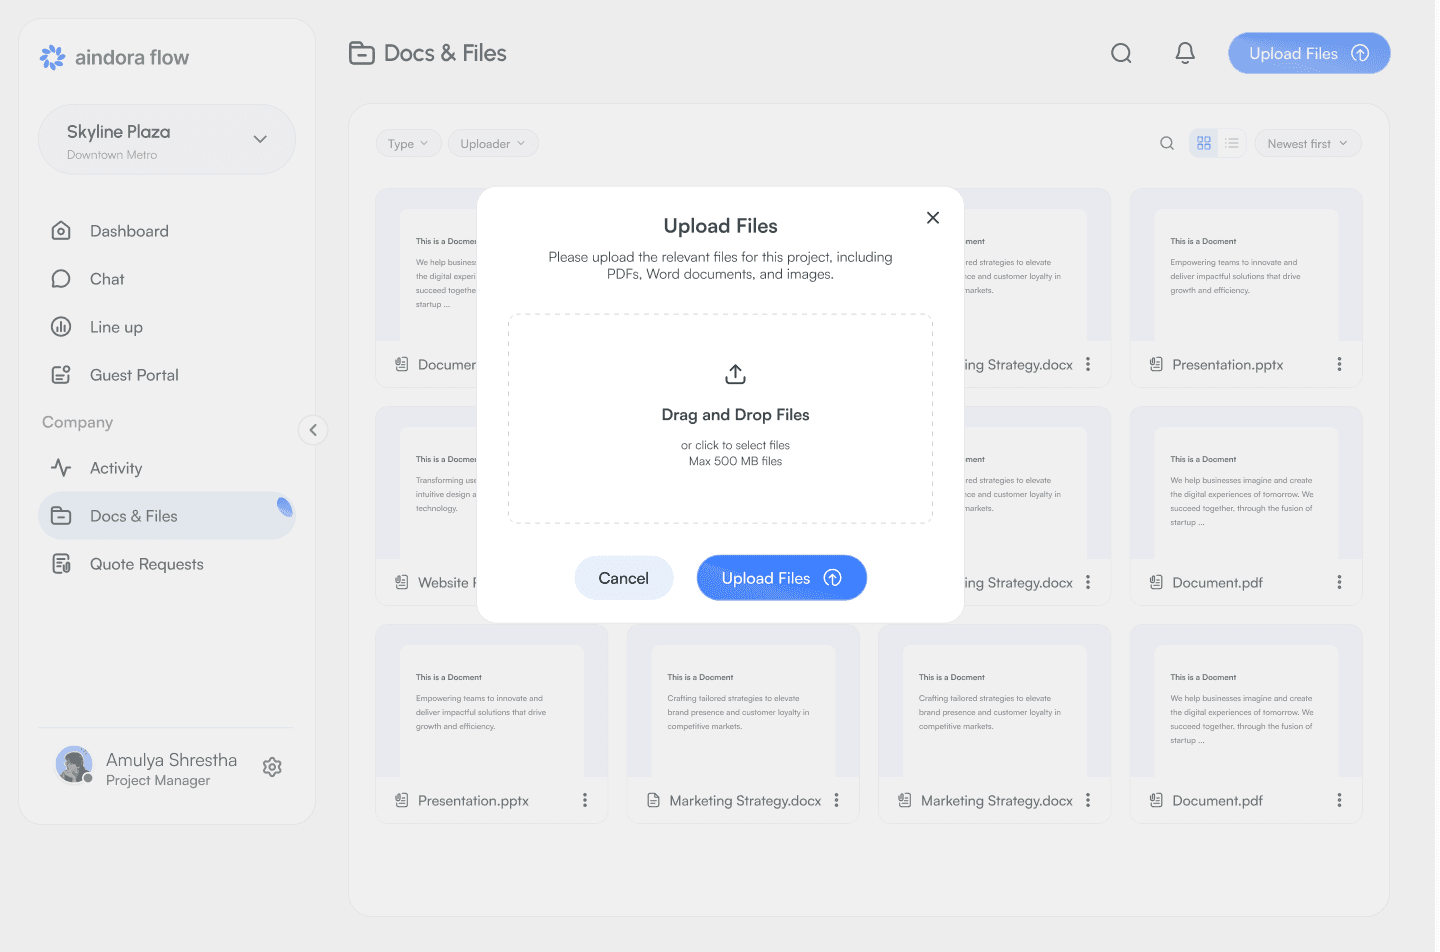The width and height of the screenshot is (1440, 952).
Task: Click the Drag and Drop Files area
Action: pyautogui.click(x=720, y=419)
